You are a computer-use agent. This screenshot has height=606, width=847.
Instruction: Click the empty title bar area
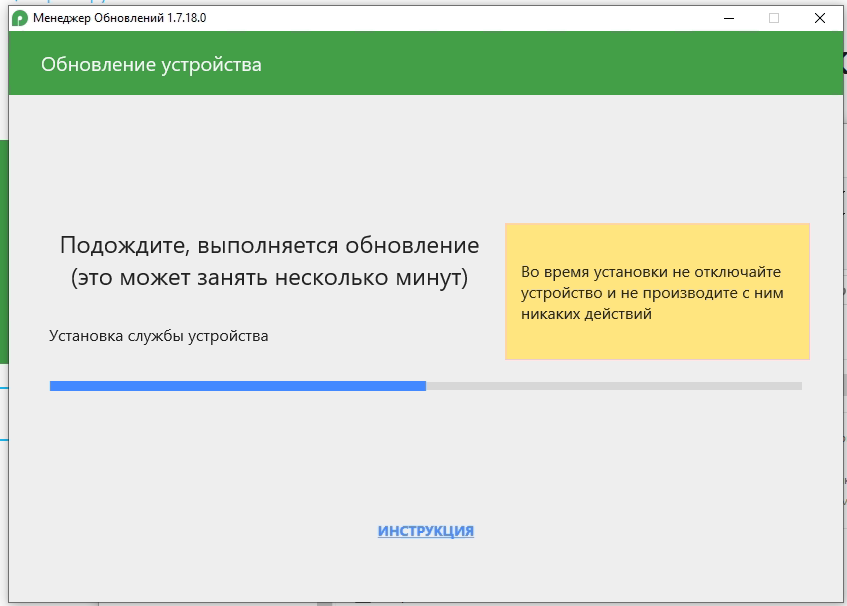pyautogui.click(x=450, y=18)
